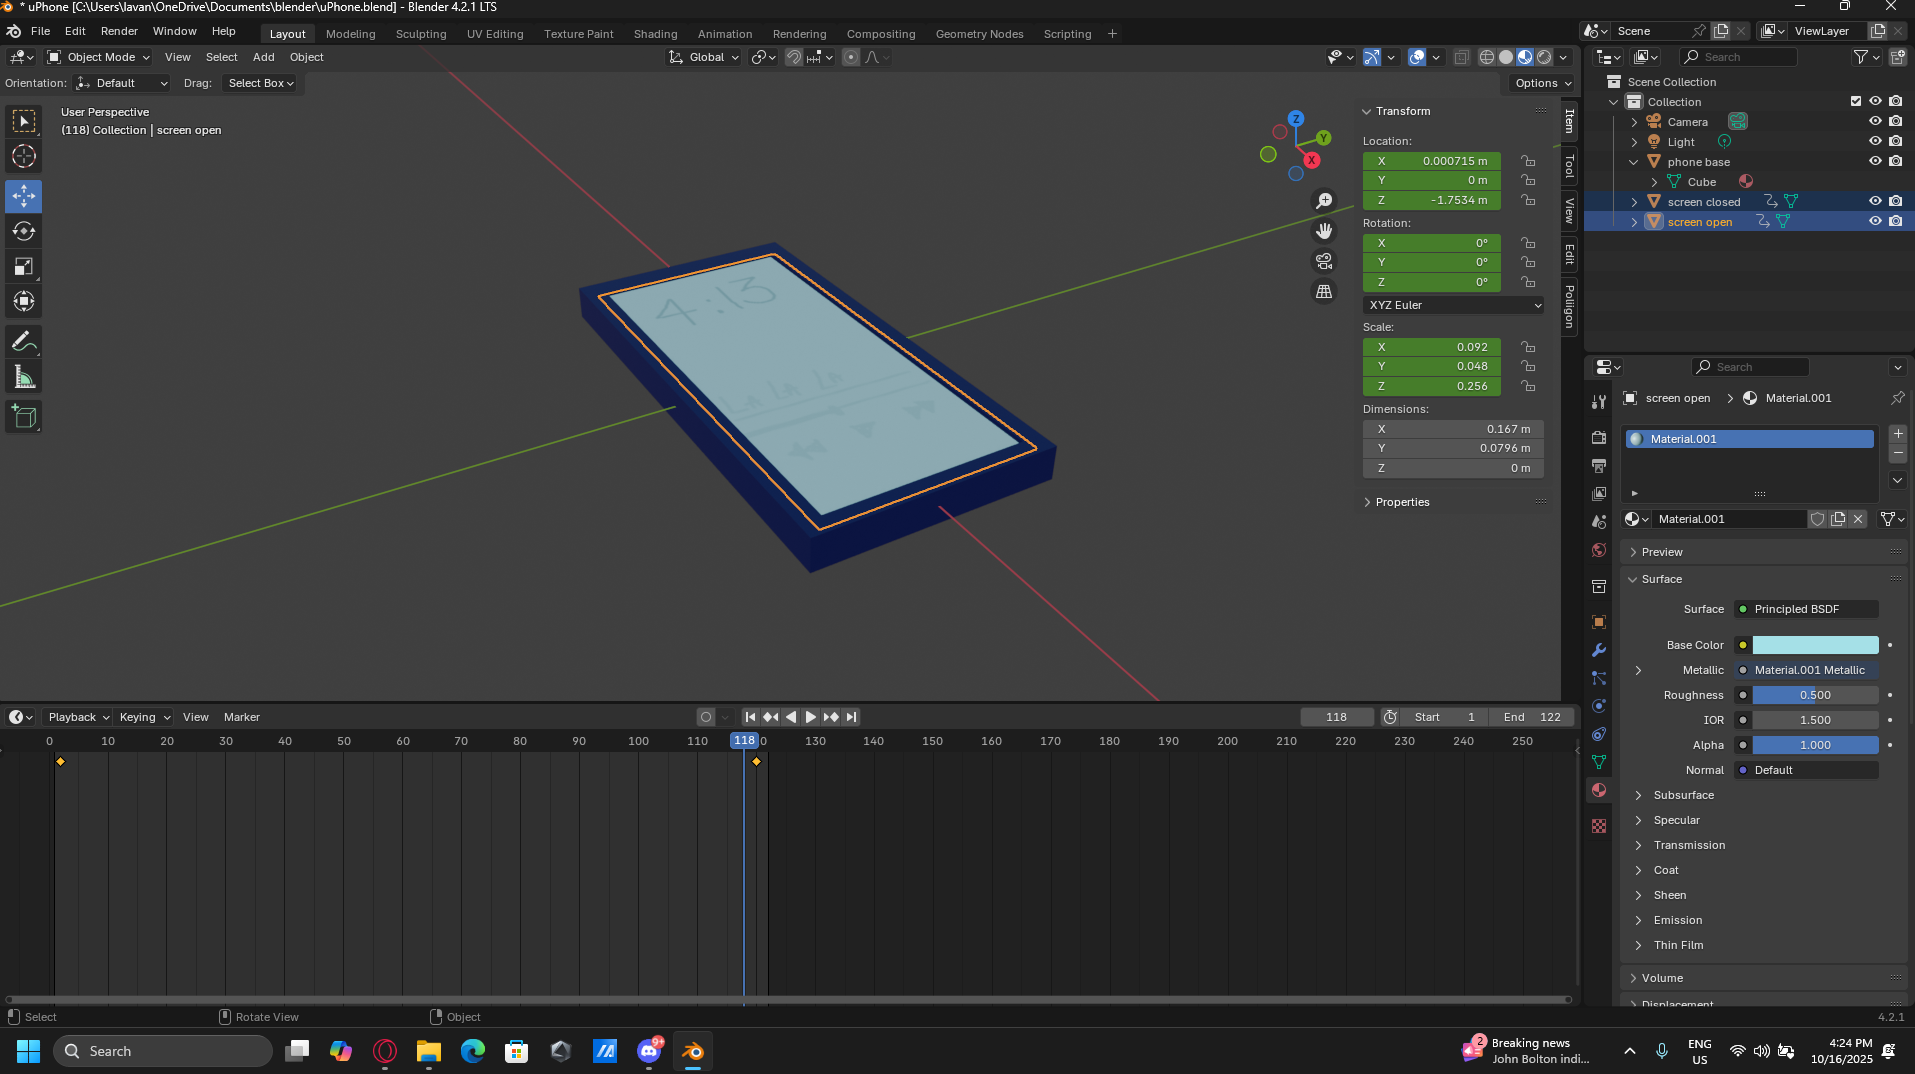Open the Render menu
1915x1074 pixels.
tap(119, 31)
